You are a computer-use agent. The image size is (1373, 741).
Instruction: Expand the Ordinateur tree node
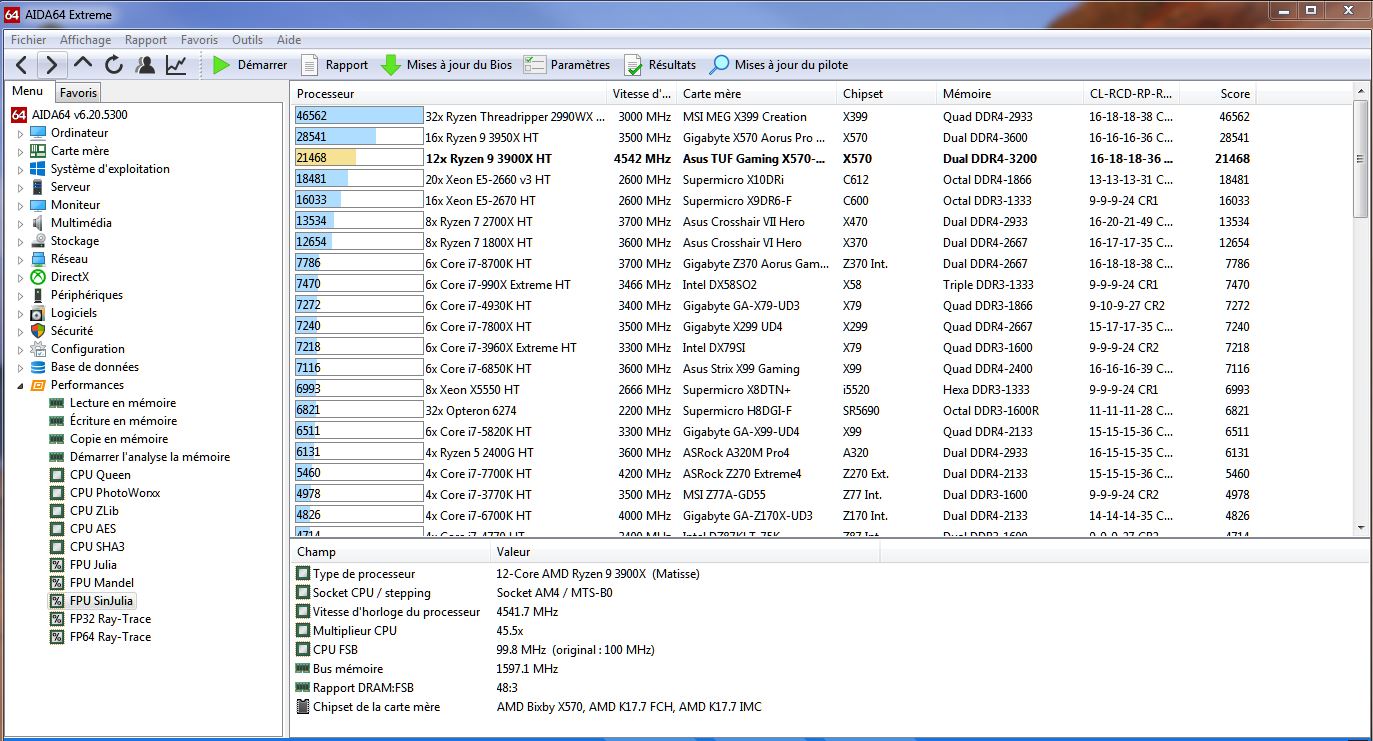pyautogui.click(x=20, y=133)
